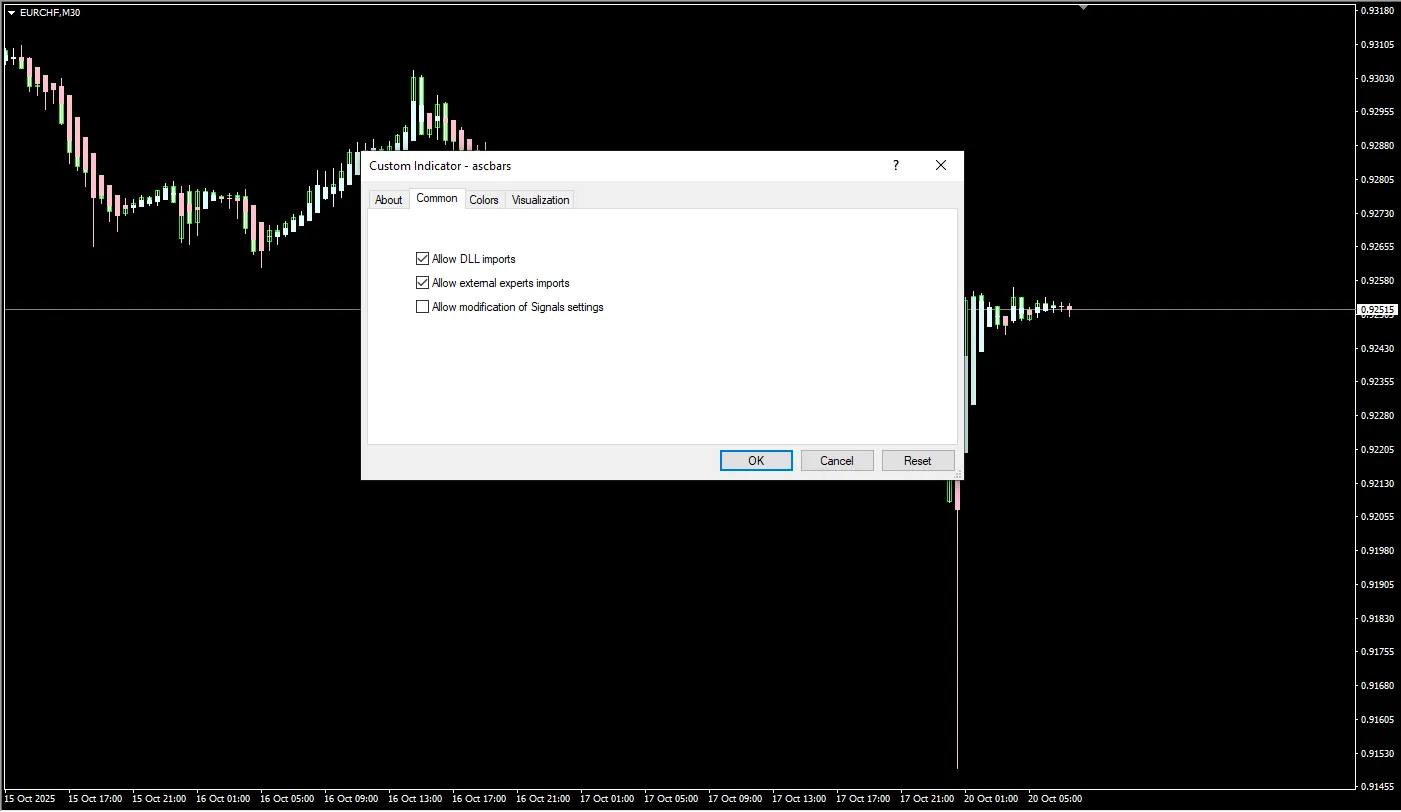Click the chart shift triangle marker
1401x812 pixels.
point(1082,7)
